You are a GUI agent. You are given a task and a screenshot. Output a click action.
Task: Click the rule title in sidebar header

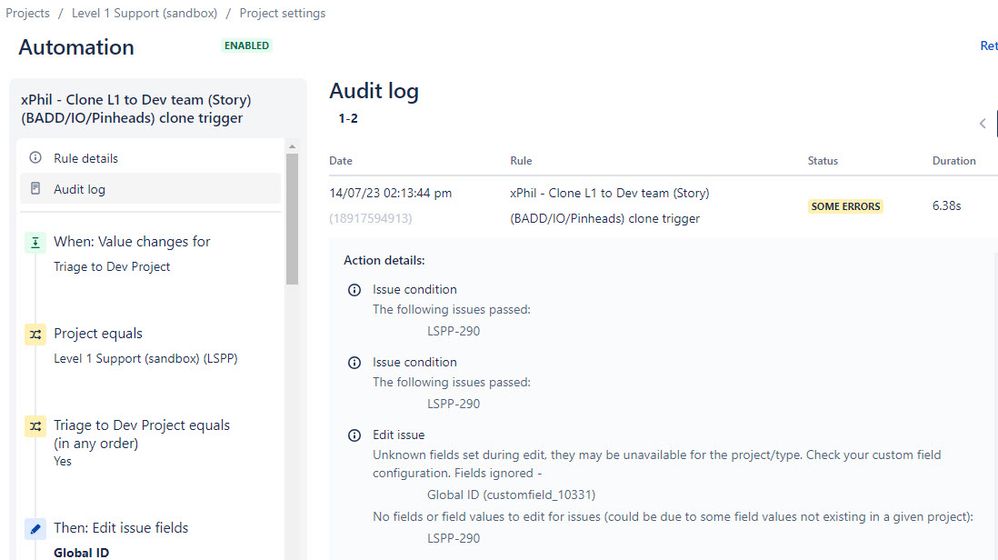pyautogui.click(x=136, y=109)
